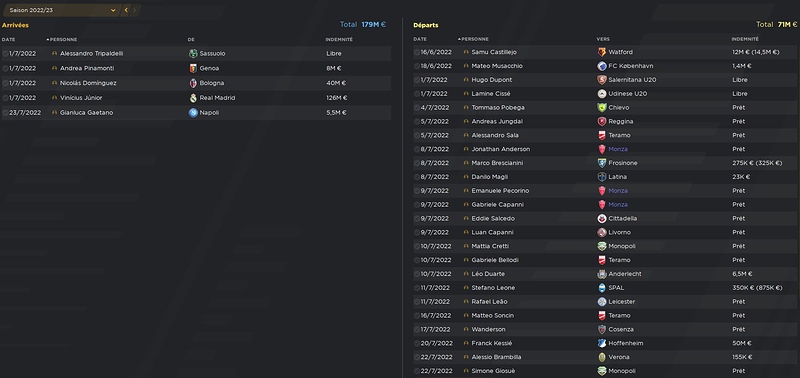
Task: Click the Anderlecht club badge
Action: (x=602, y=274)
